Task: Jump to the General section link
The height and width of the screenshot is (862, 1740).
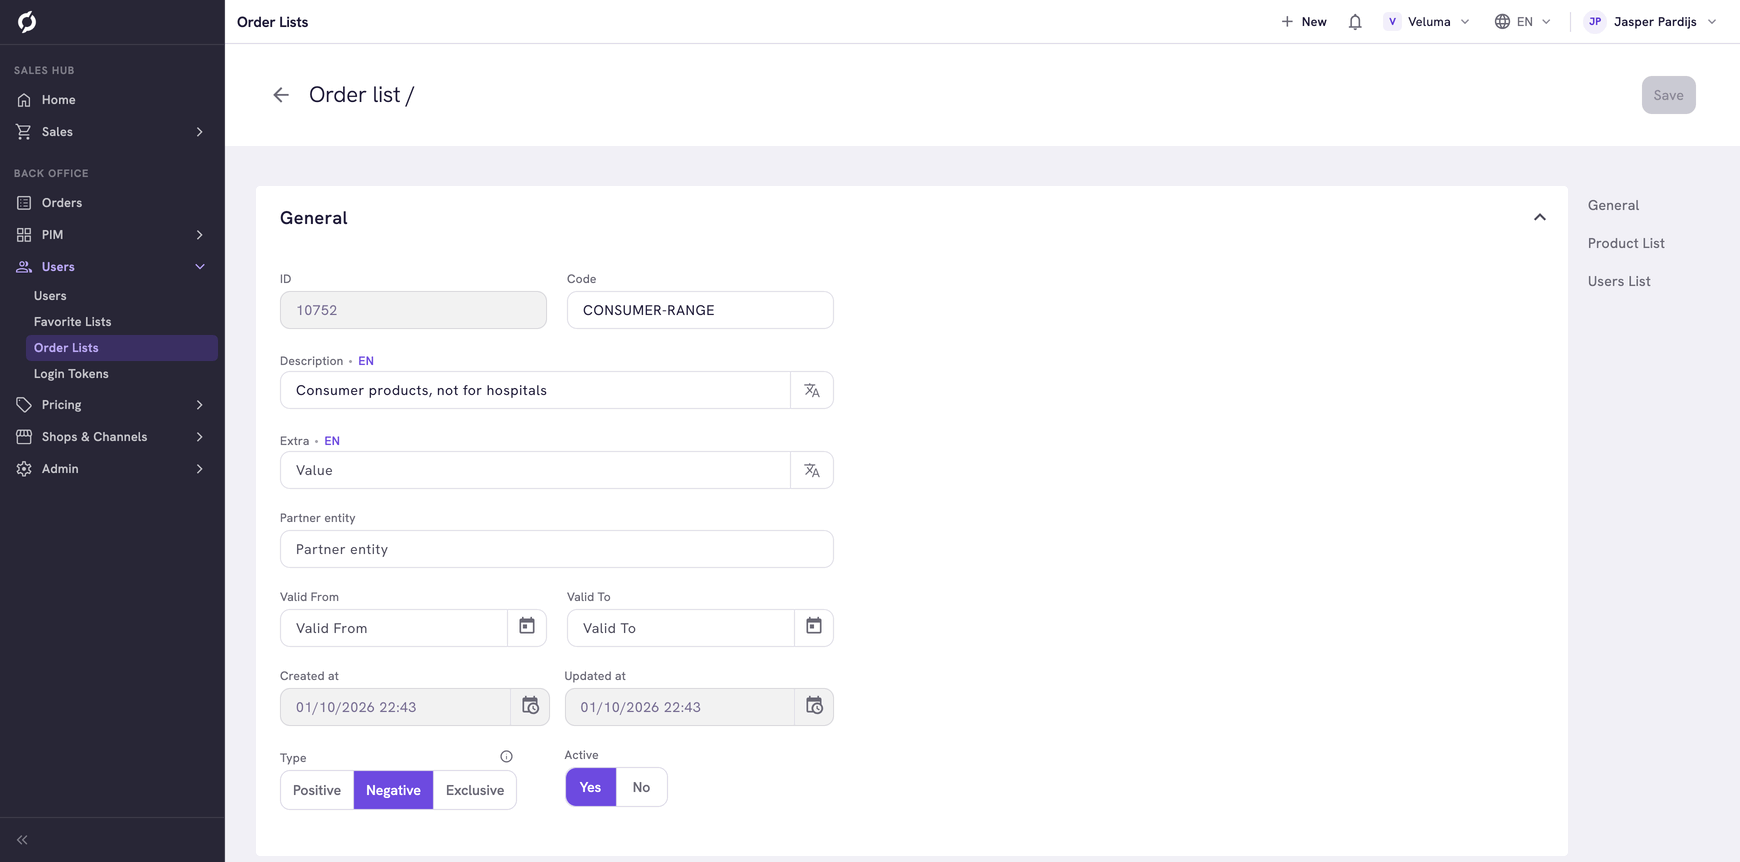Action: (x=1613, y=205)
